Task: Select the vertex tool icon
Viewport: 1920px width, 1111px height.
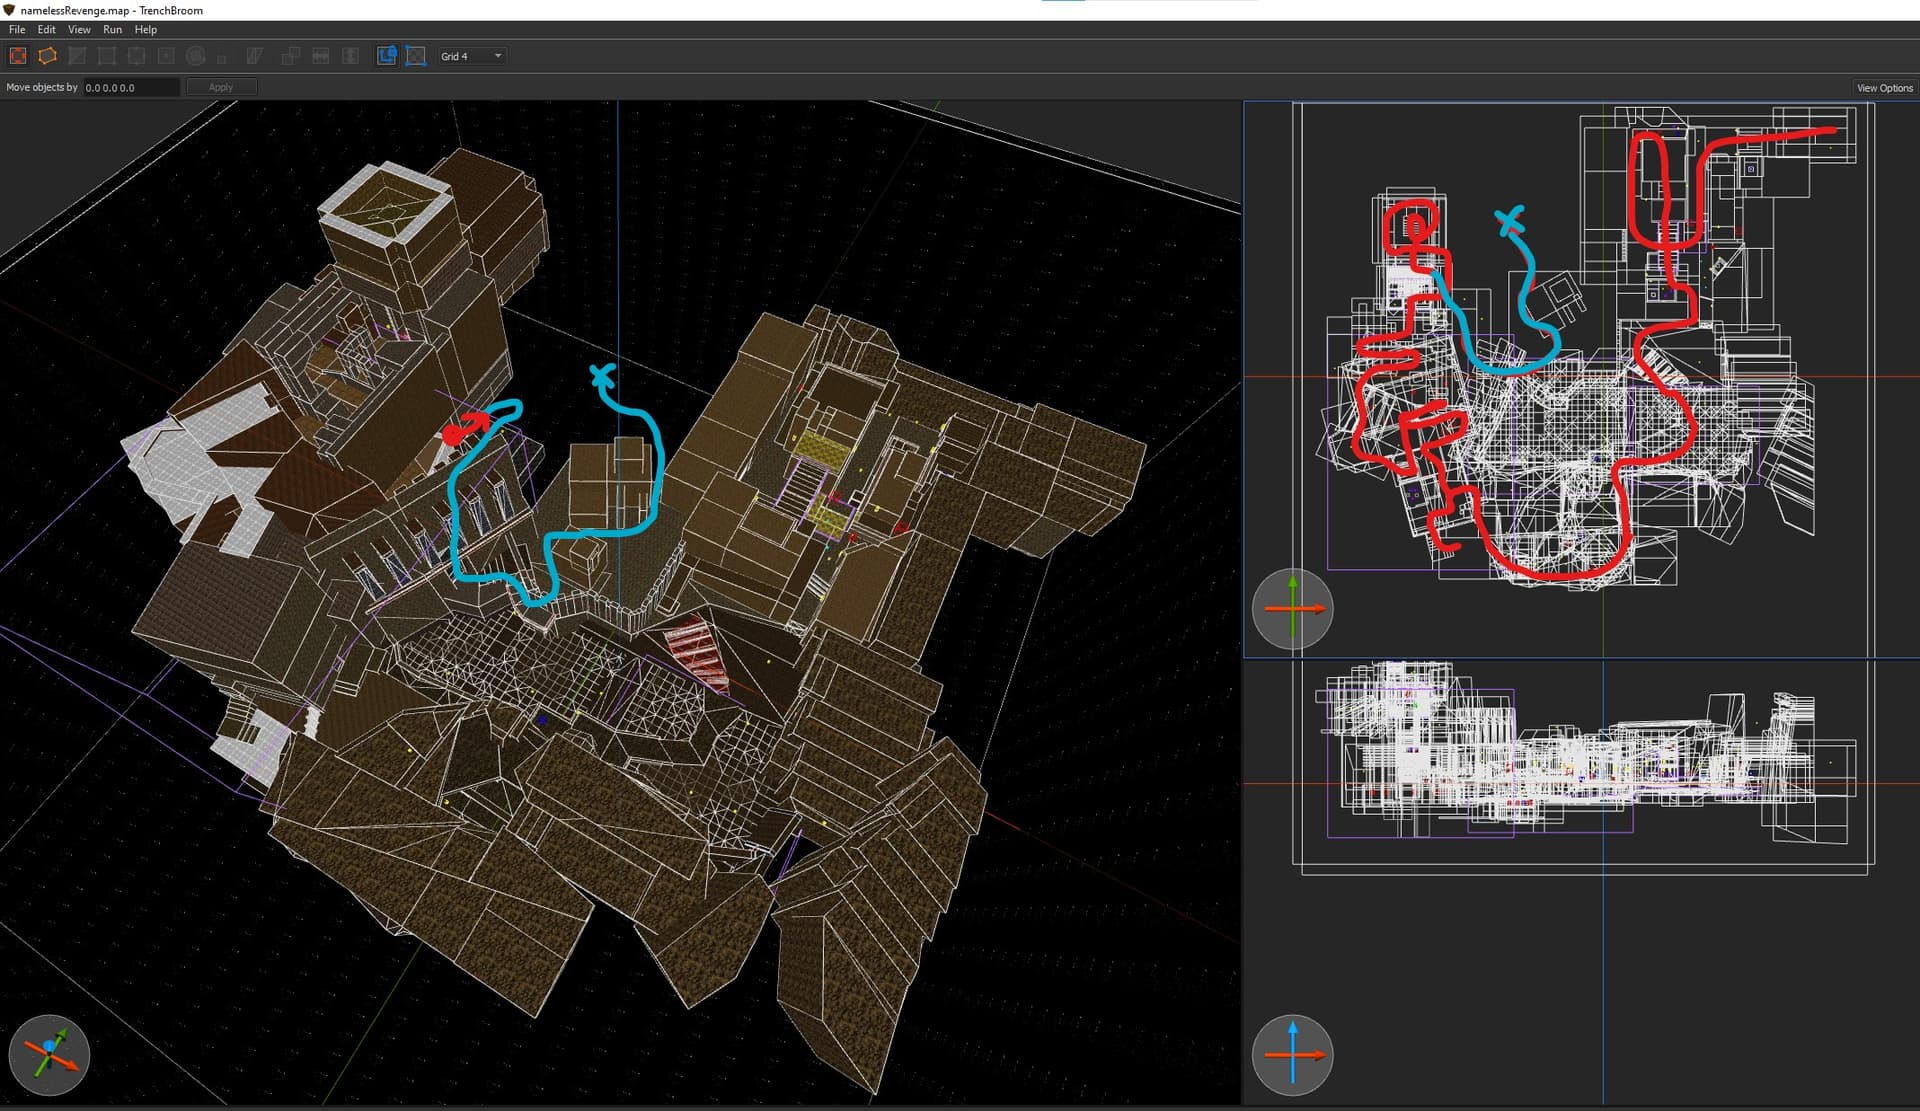Action: [107, 56]
